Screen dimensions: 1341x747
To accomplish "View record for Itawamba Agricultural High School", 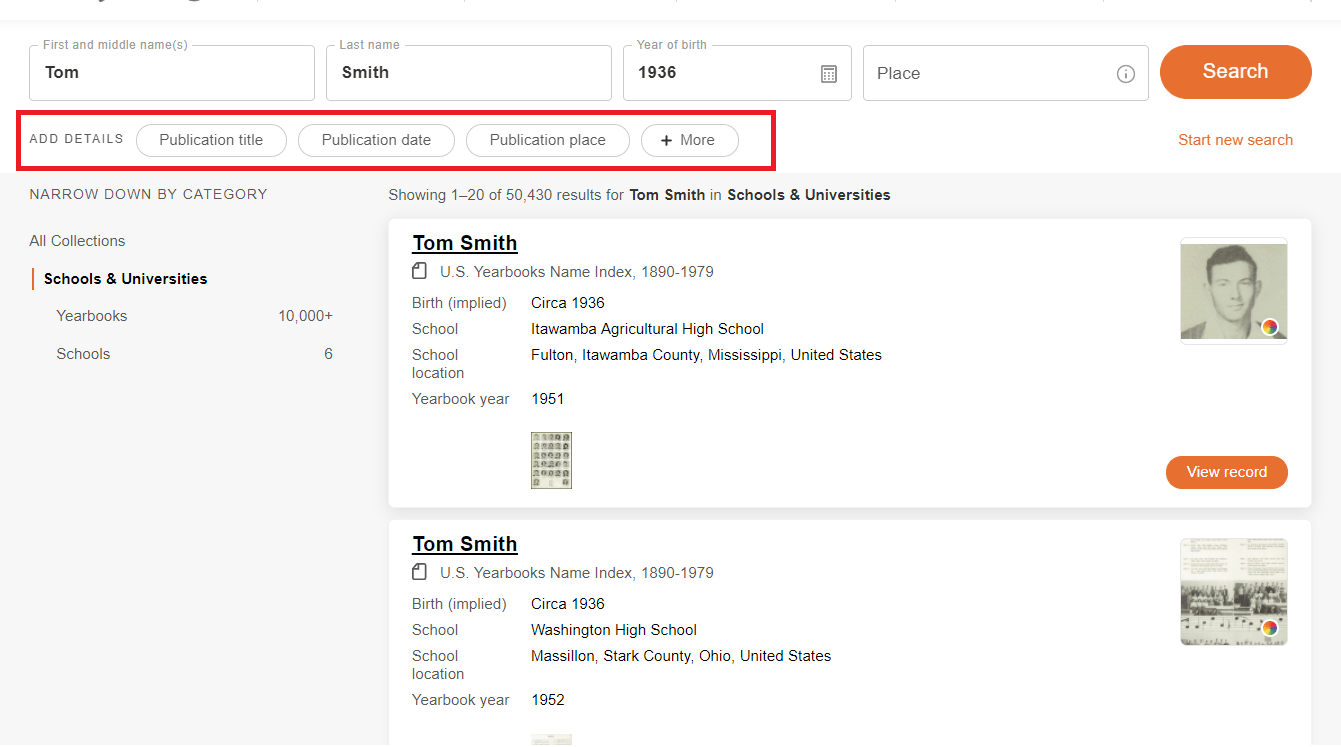I will 1226,472.
